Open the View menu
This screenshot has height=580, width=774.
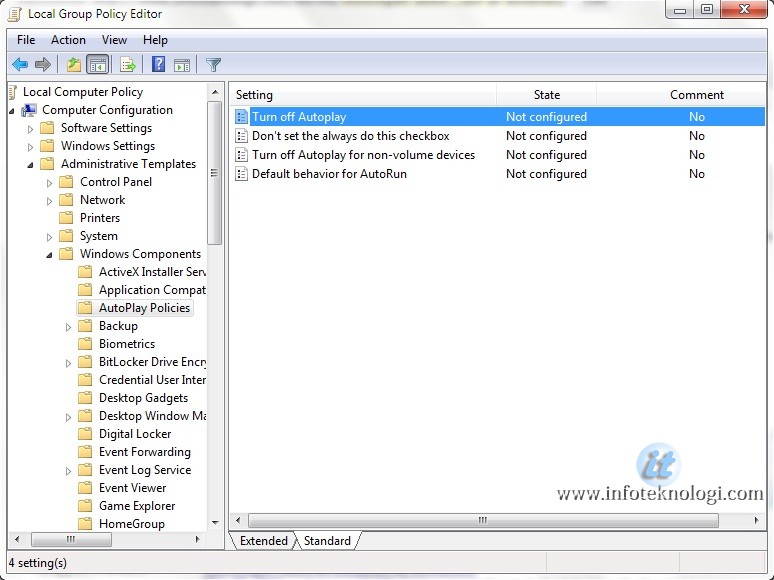[114, 40]
